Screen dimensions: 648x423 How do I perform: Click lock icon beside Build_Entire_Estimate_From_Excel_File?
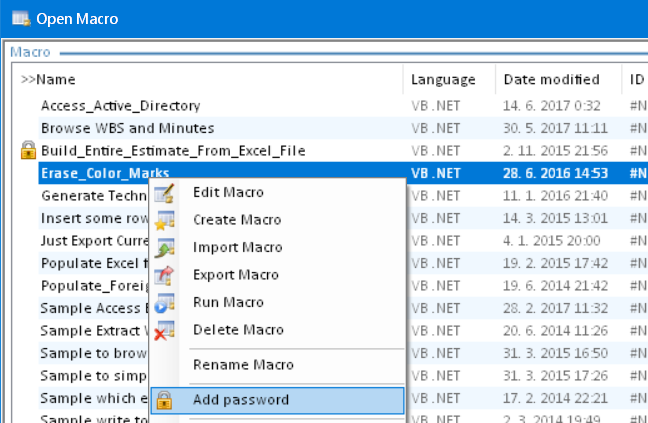27,150
